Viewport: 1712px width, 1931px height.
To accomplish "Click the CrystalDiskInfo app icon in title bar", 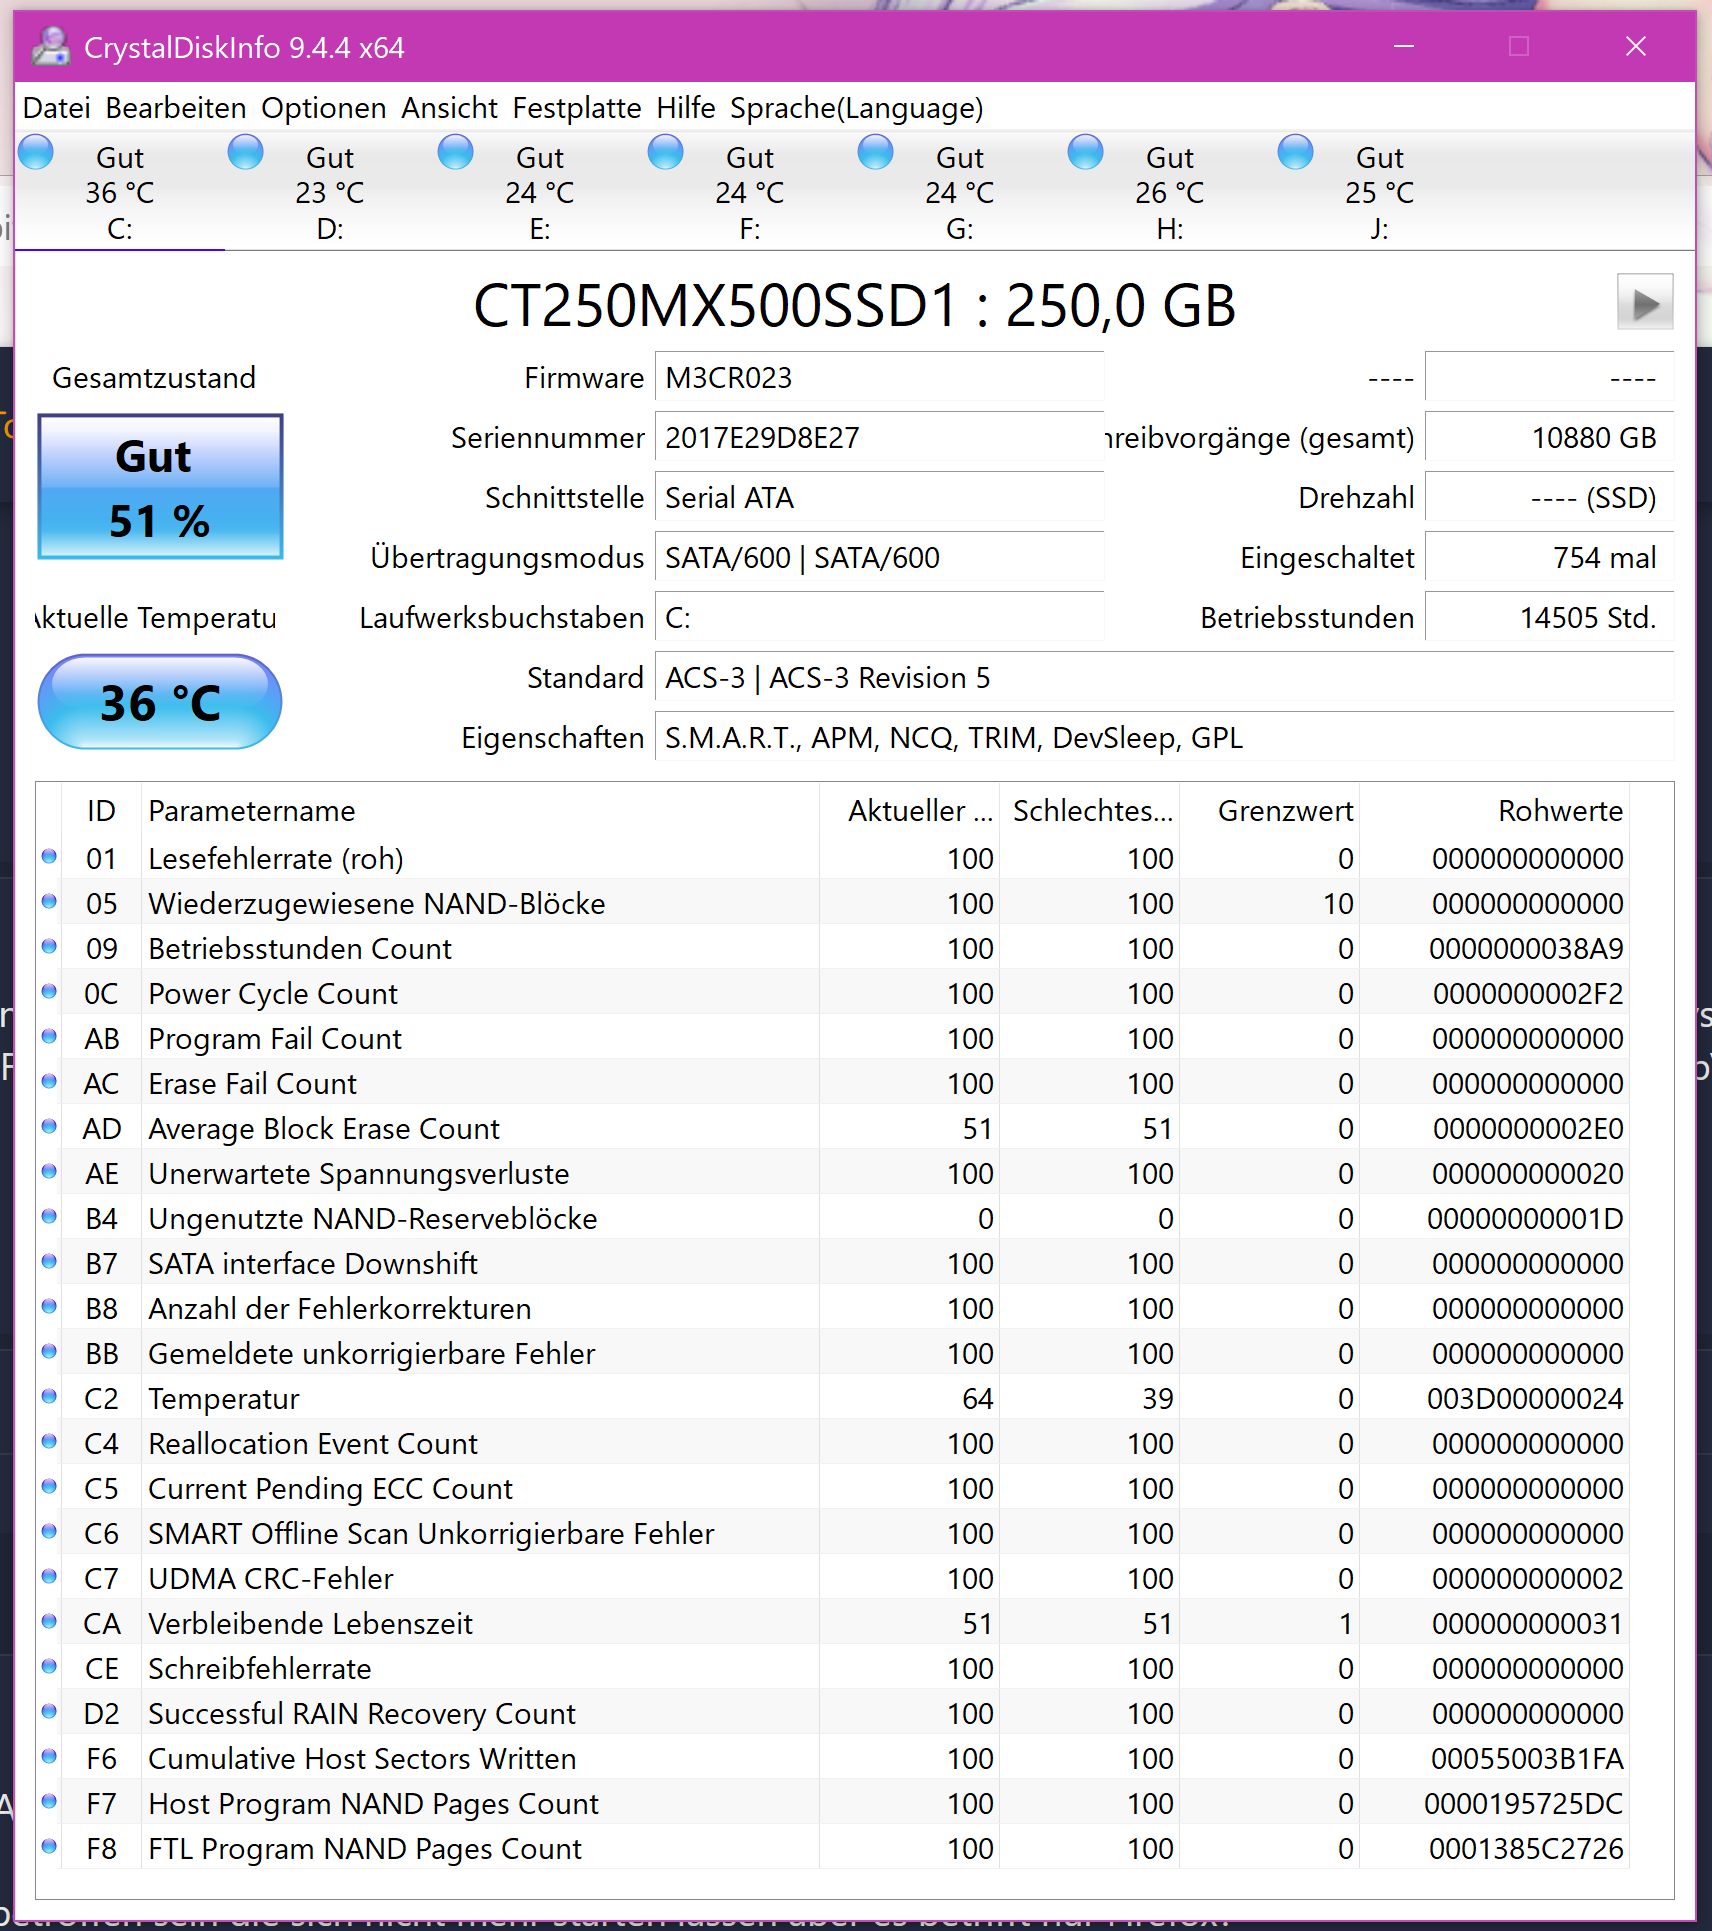I will [x=50, y=47].
